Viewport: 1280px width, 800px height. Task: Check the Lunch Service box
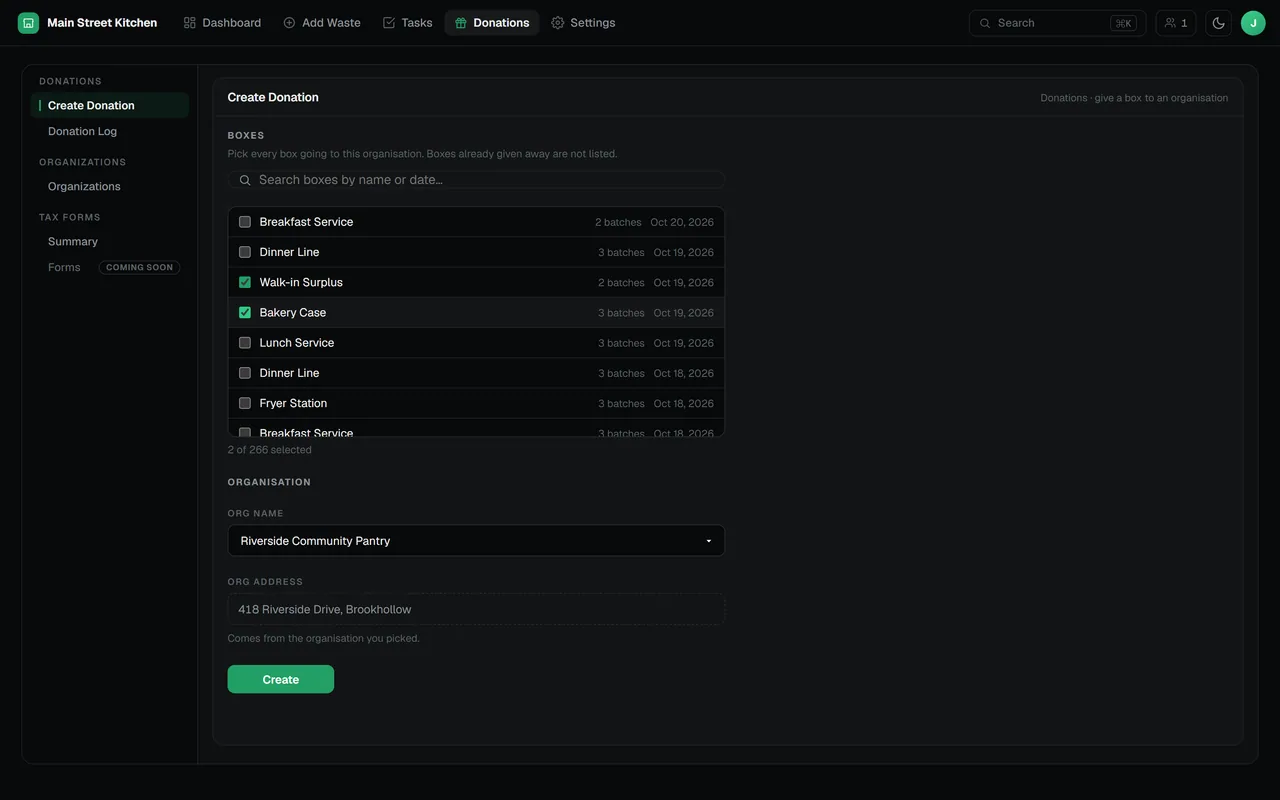point(245,343)
